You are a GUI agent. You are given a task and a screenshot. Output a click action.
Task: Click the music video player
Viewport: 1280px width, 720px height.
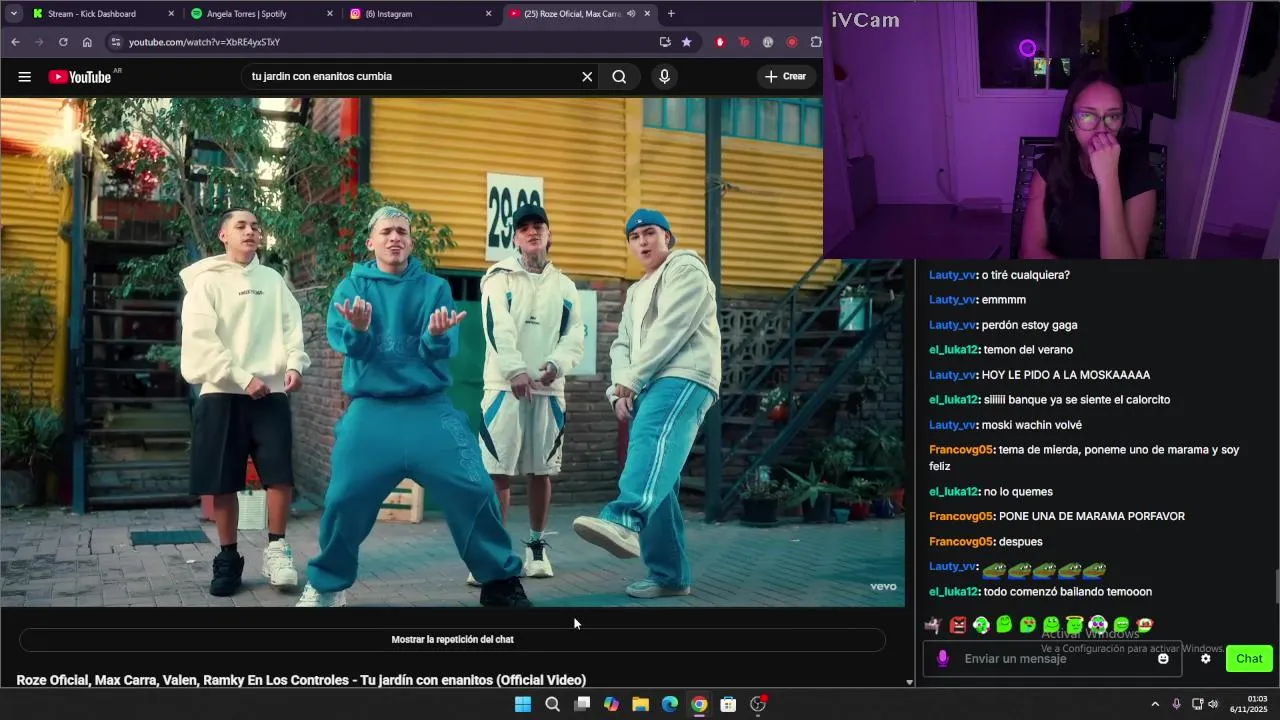452,352
